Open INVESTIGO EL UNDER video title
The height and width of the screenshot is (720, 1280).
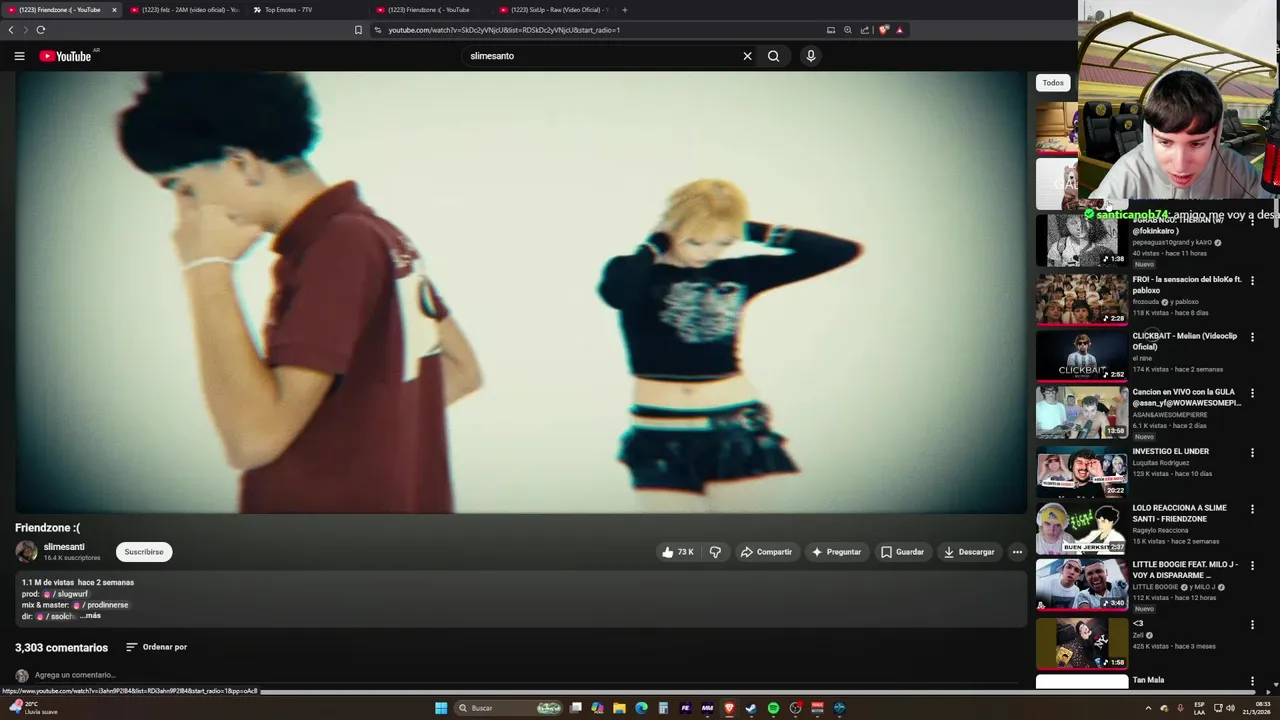coord(1170,451)
